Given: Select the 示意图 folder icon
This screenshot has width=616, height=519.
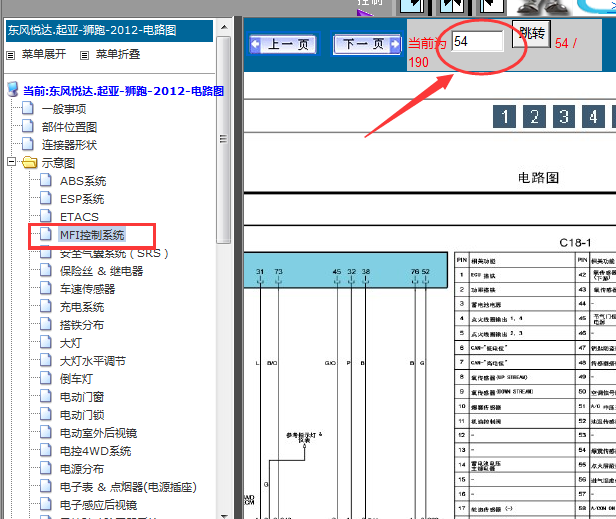Looking at the screenshot, I should (29, 162).
